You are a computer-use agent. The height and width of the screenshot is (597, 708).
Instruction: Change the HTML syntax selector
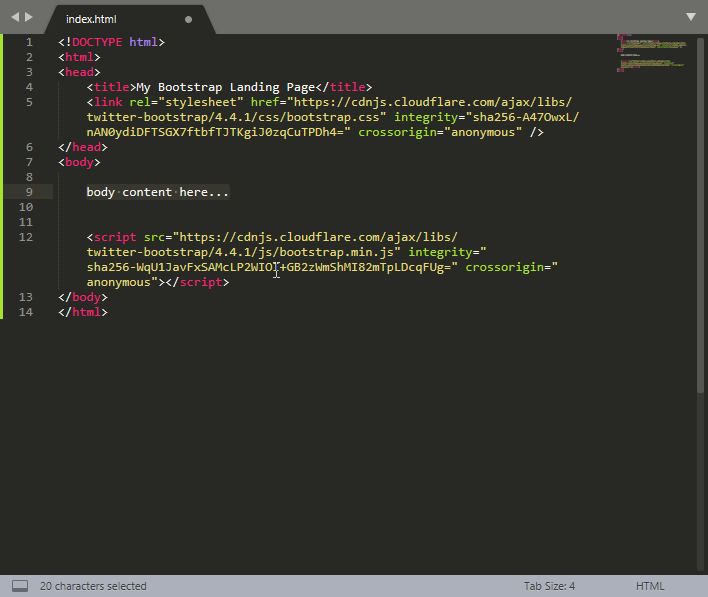click(650, 586)
